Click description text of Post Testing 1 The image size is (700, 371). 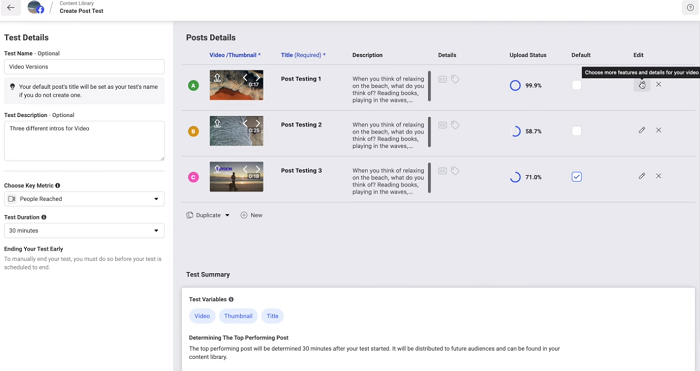(x=388, y=89)
